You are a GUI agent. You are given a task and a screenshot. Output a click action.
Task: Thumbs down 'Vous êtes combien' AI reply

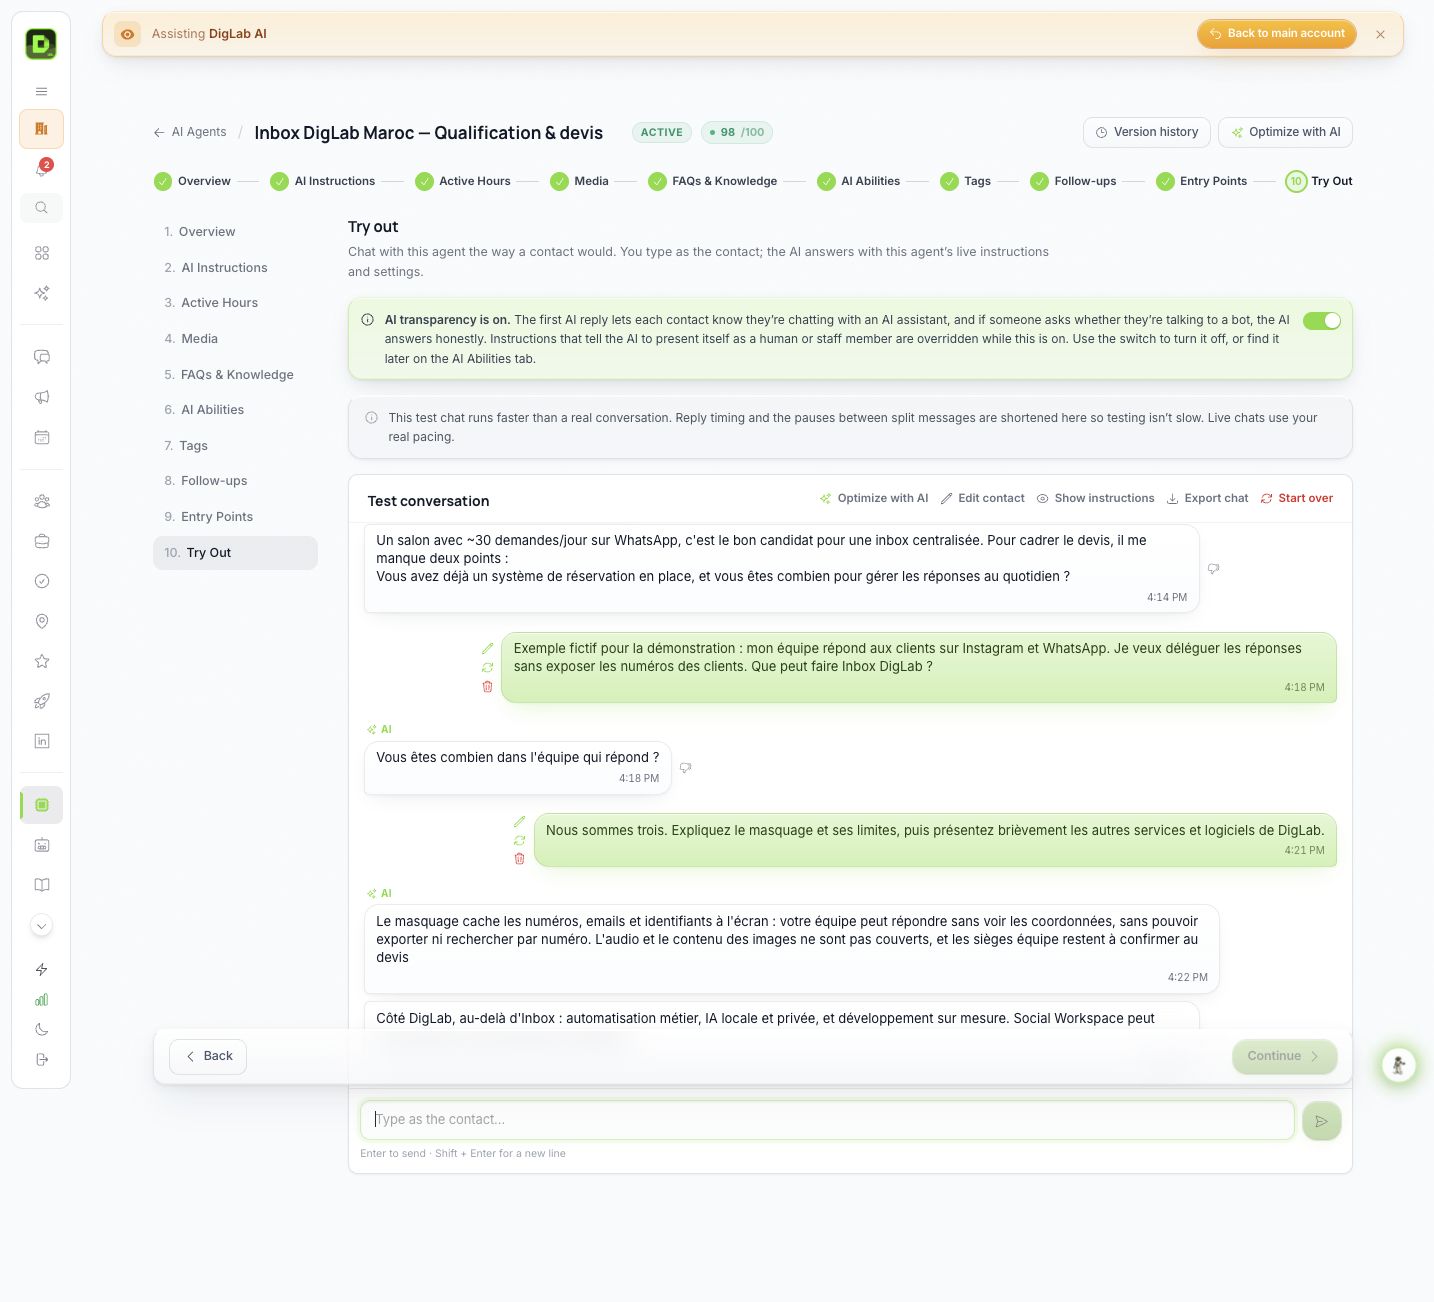685,768
